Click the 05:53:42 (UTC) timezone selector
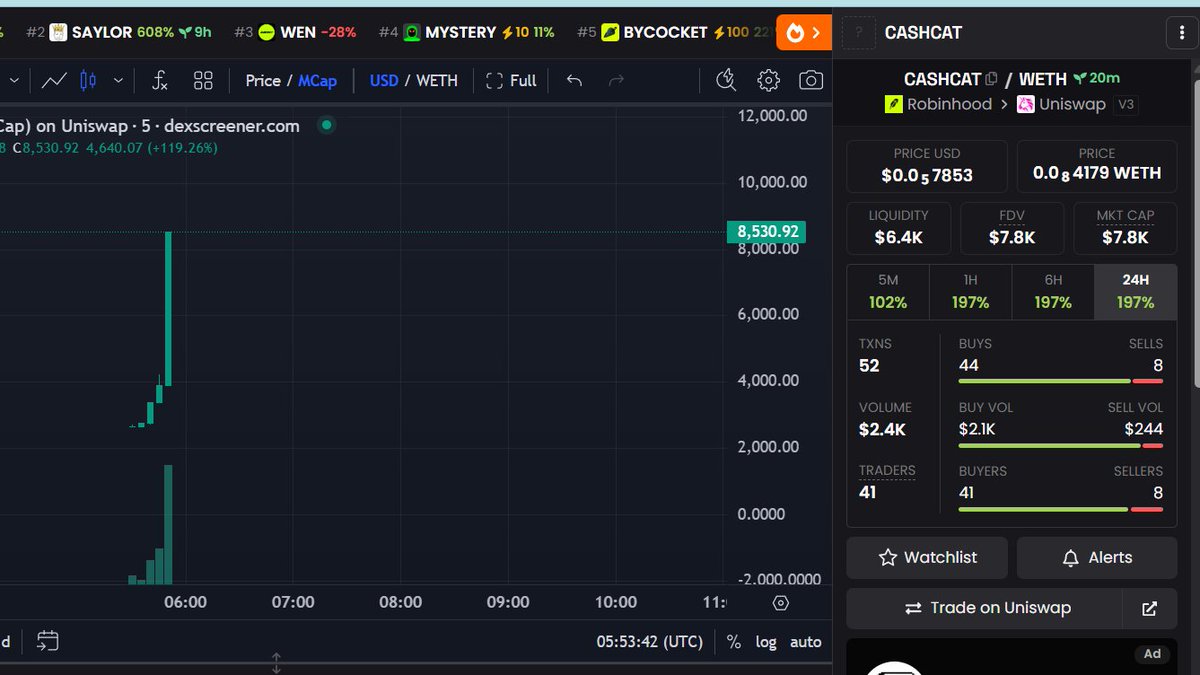The image size is (1200, 675). (x=650, y=642)
